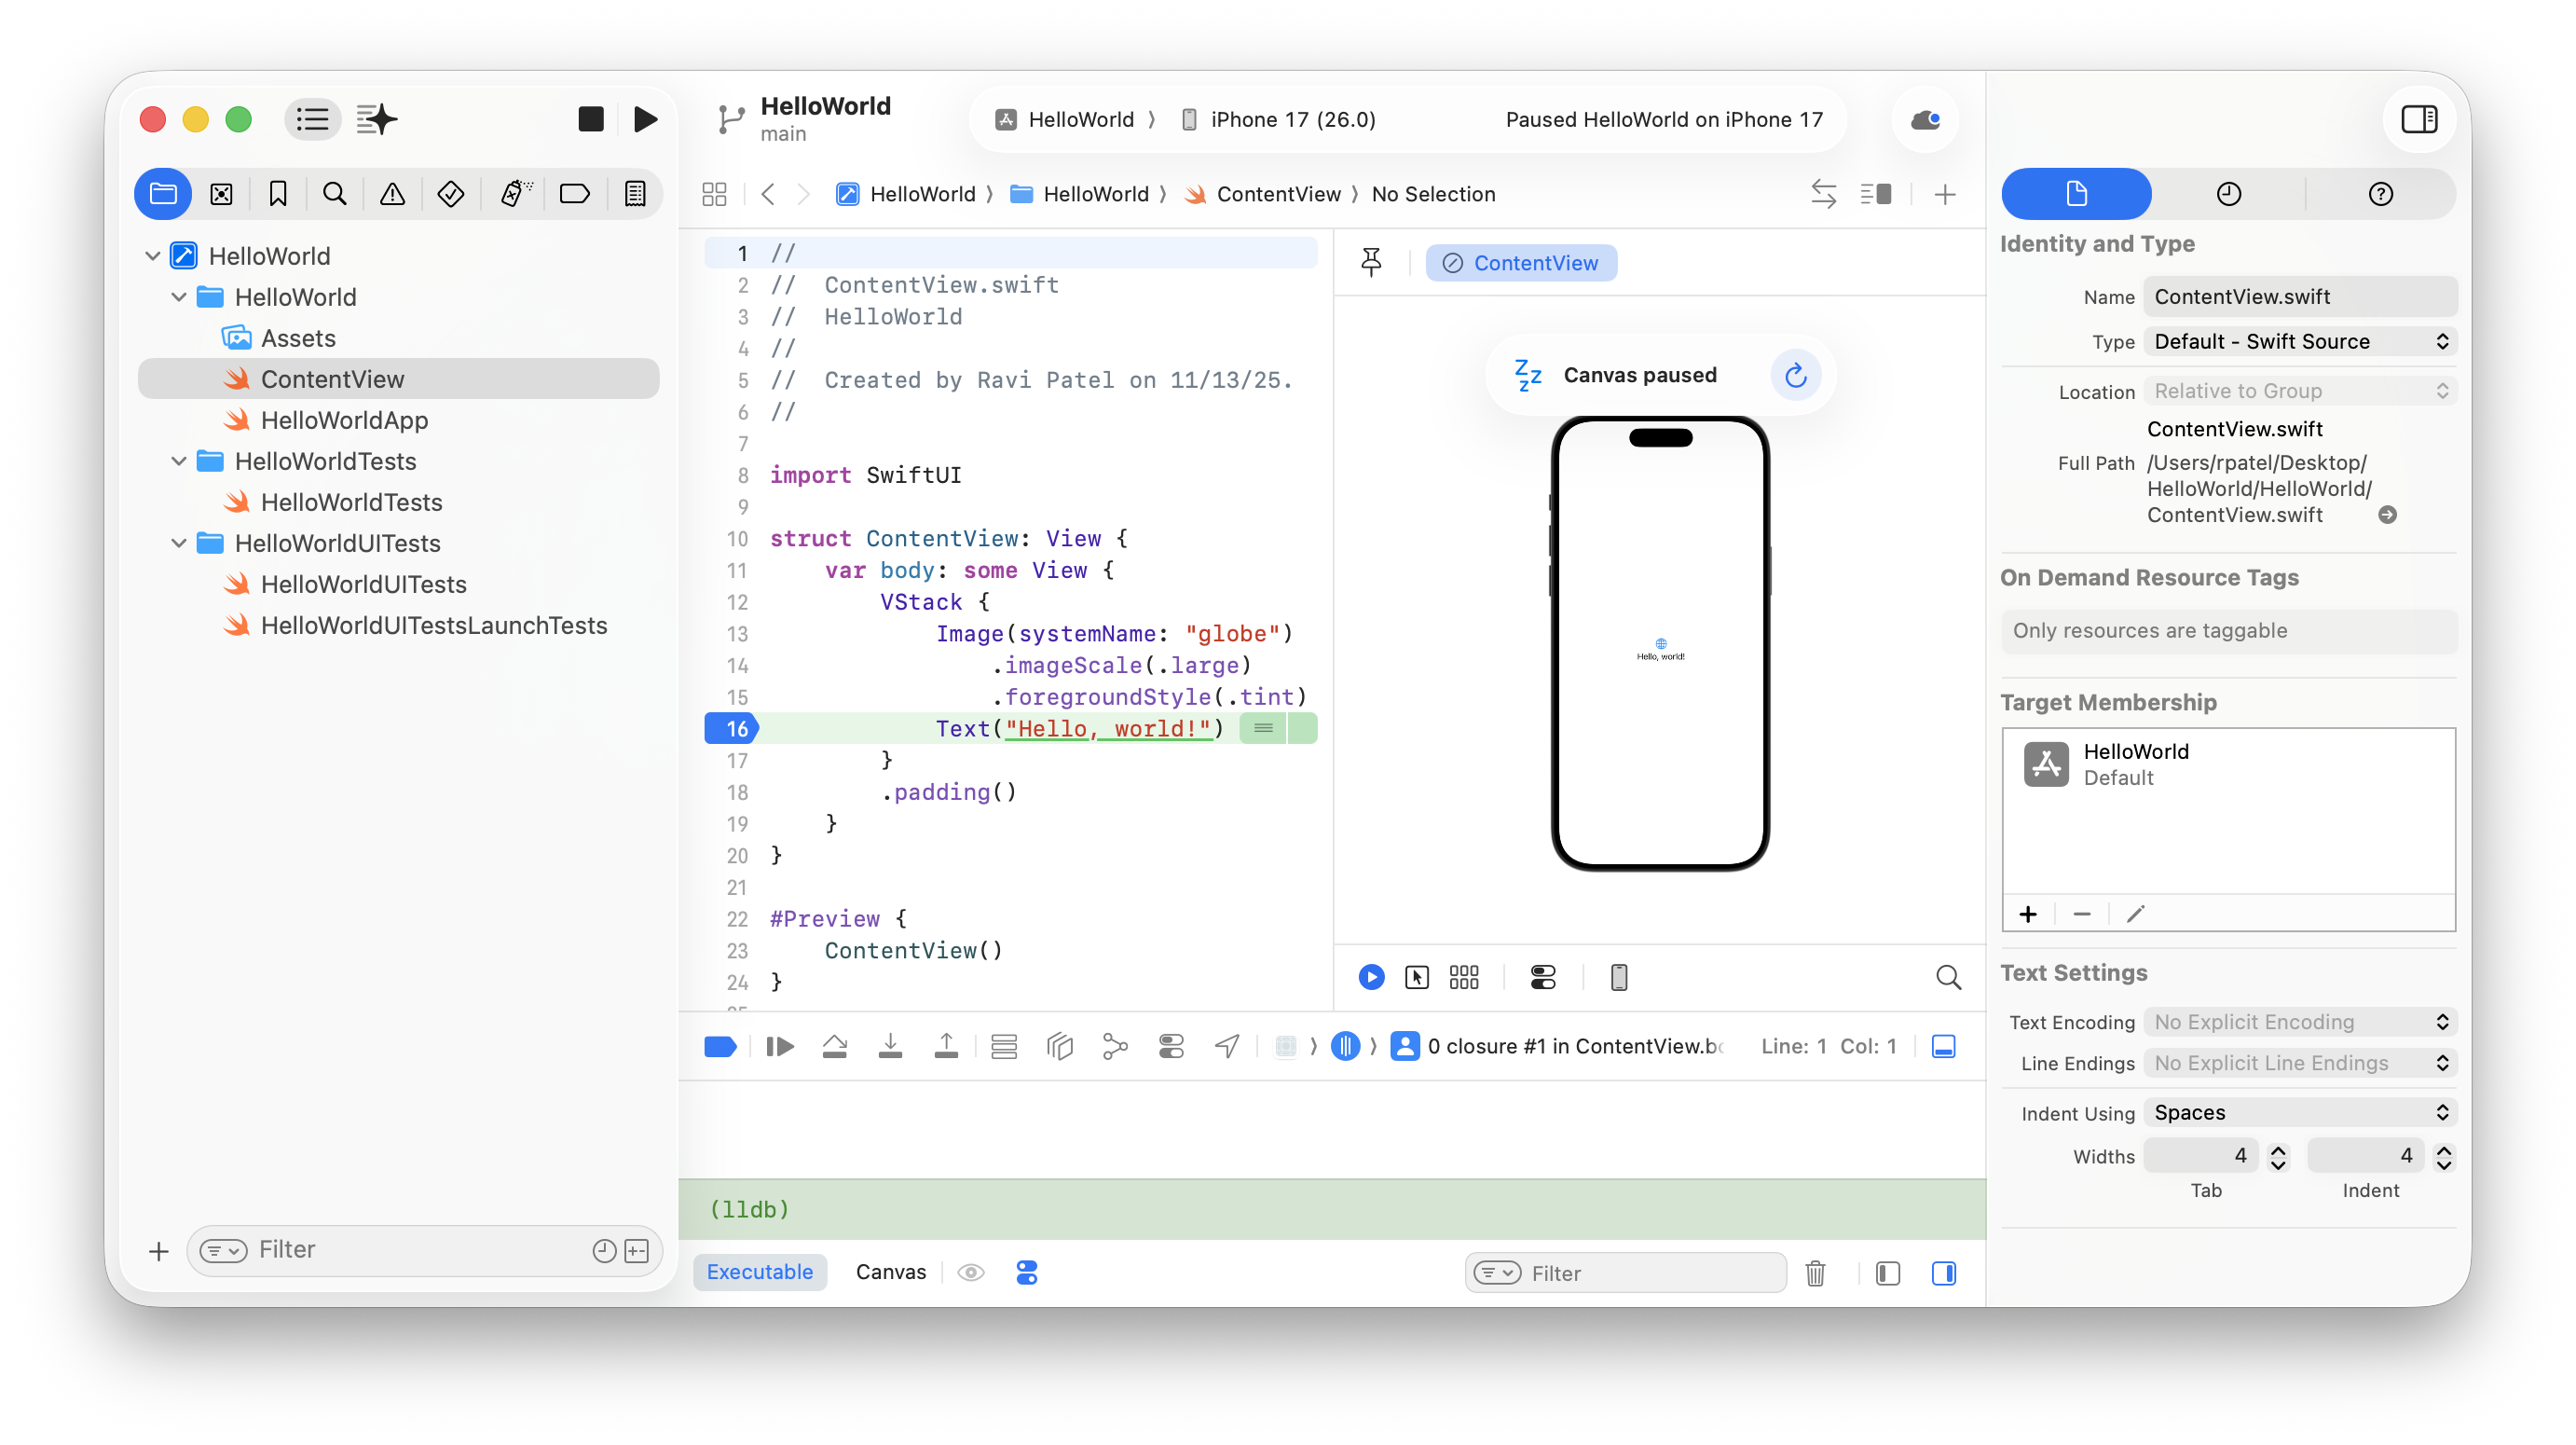2576x1445 pixels.
Task: Open canvas device settings sliders
Action: [x=1542, y=977]
